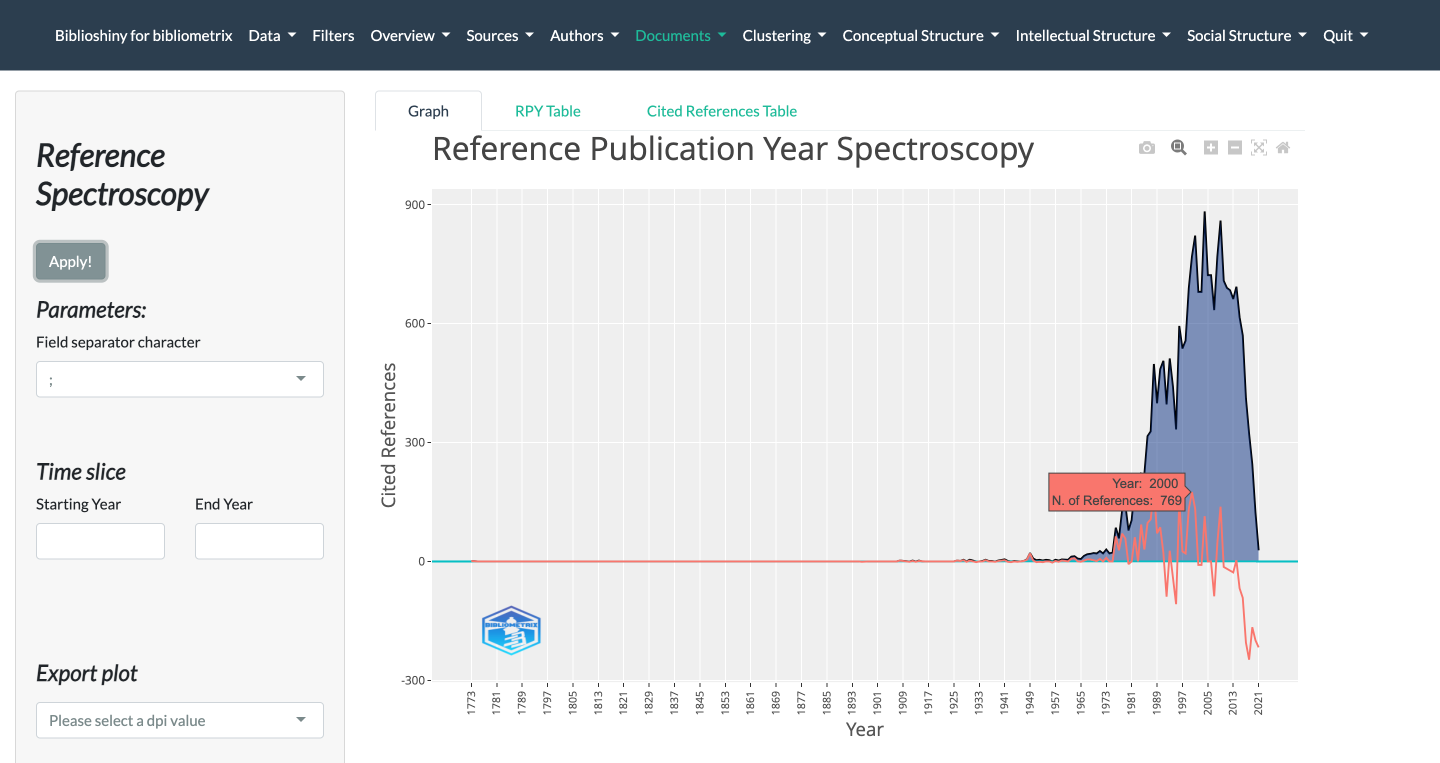Open the Intellectual Structure menu
The width and height of the screenshot is (1440, 763).
point(1093,35)
